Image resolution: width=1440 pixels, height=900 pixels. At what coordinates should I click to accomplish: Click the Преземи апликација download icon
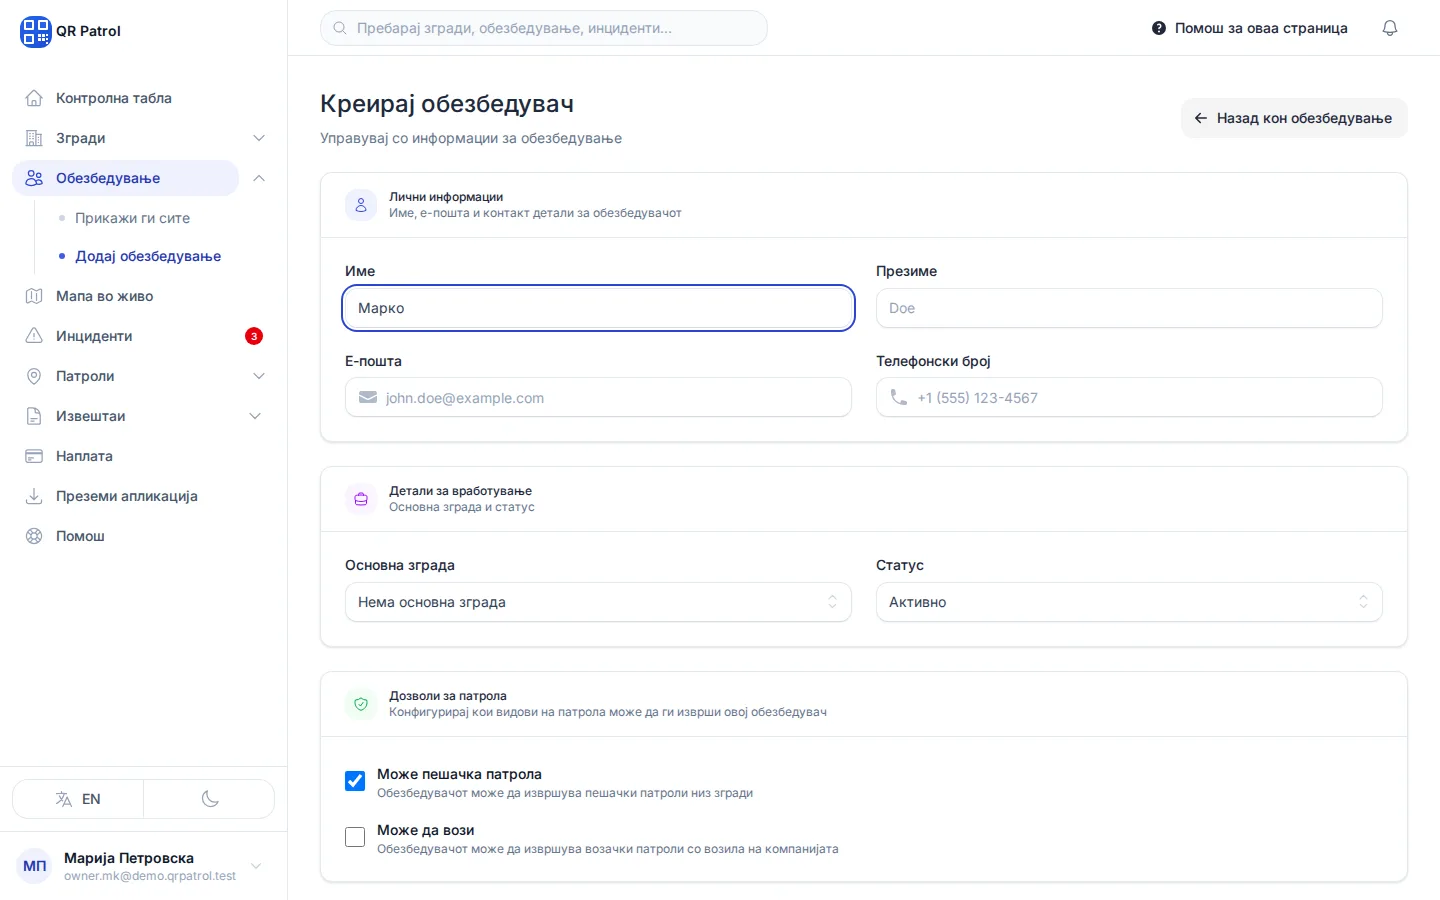(34, 496)
